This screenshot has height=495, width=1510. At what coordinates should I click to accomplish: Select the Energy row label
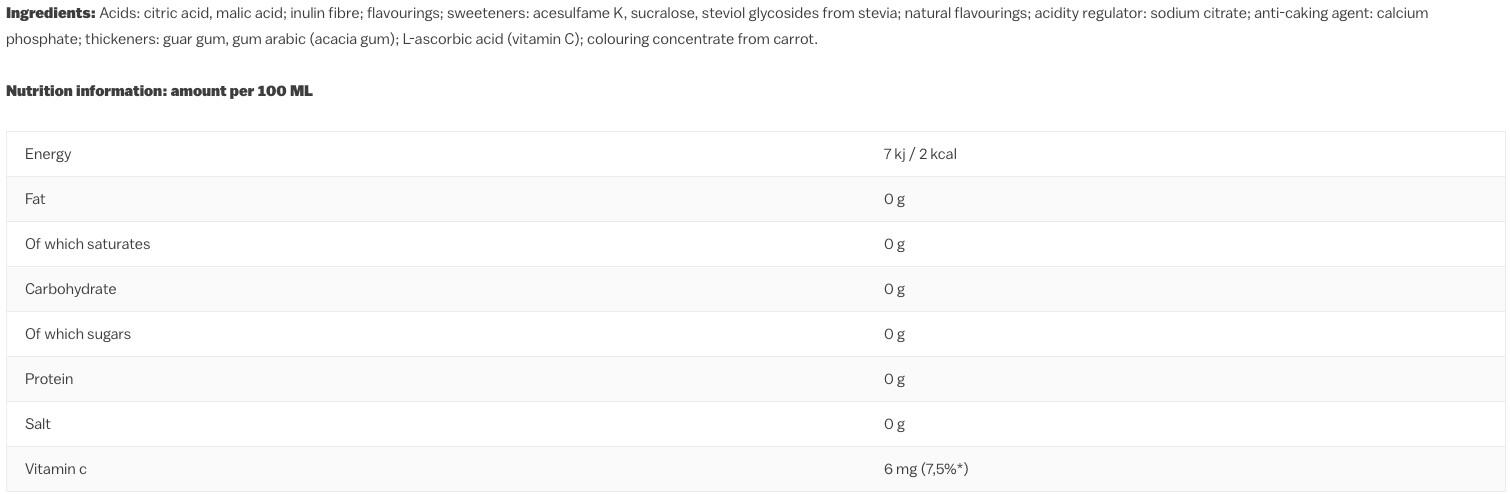(x=48, y=154)
